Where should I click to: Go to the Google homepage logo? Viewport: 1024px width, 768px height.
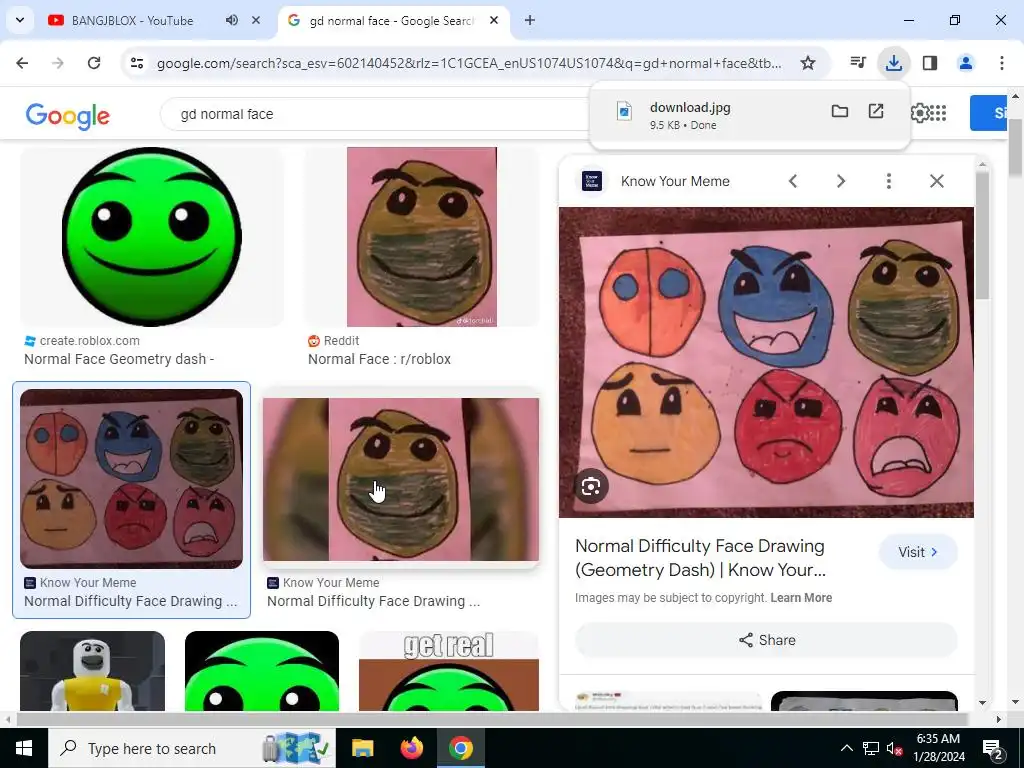pos(67,115)
